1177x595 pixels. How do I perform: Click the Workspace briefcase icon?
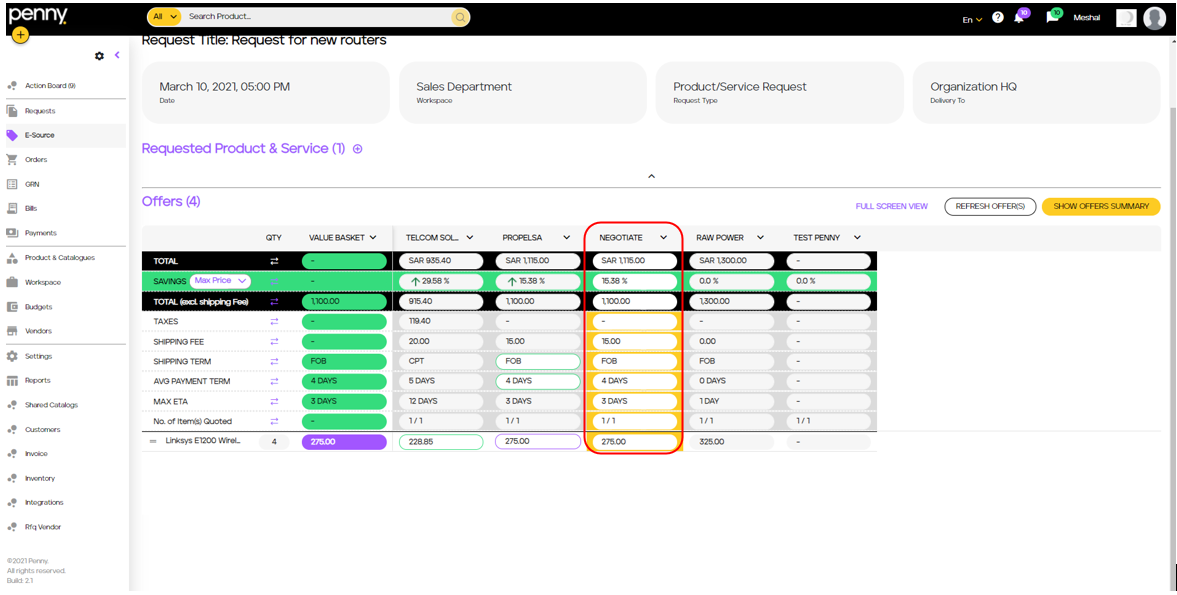point(11,282)
